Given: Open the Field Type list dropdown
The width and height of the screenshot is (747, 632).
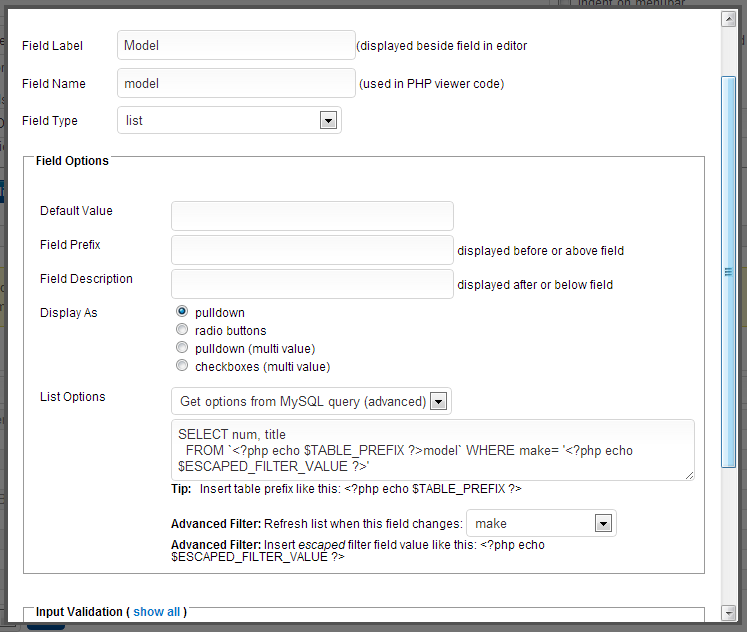Looking at the screenshot, I should [229, 121].
